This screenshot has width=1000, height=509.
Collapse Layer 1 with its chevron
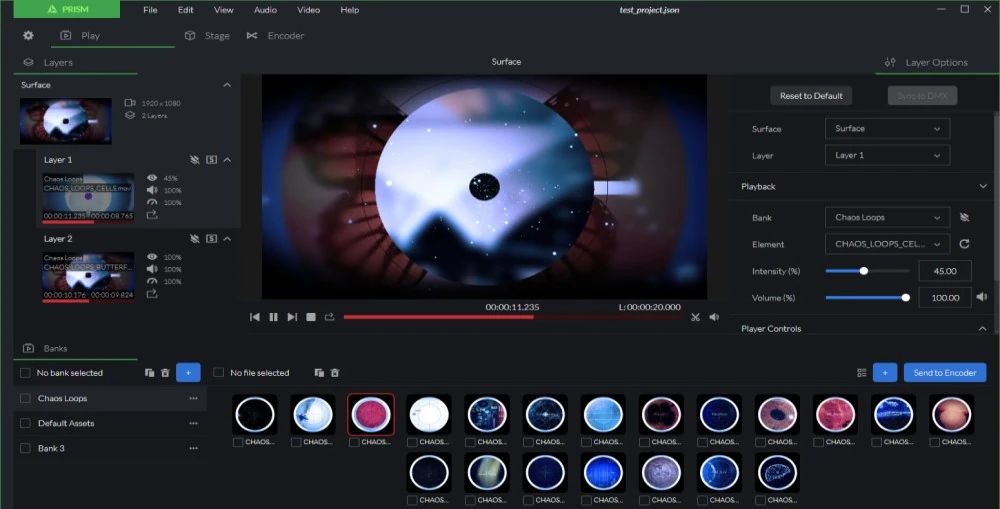click(x=227, y=159)
